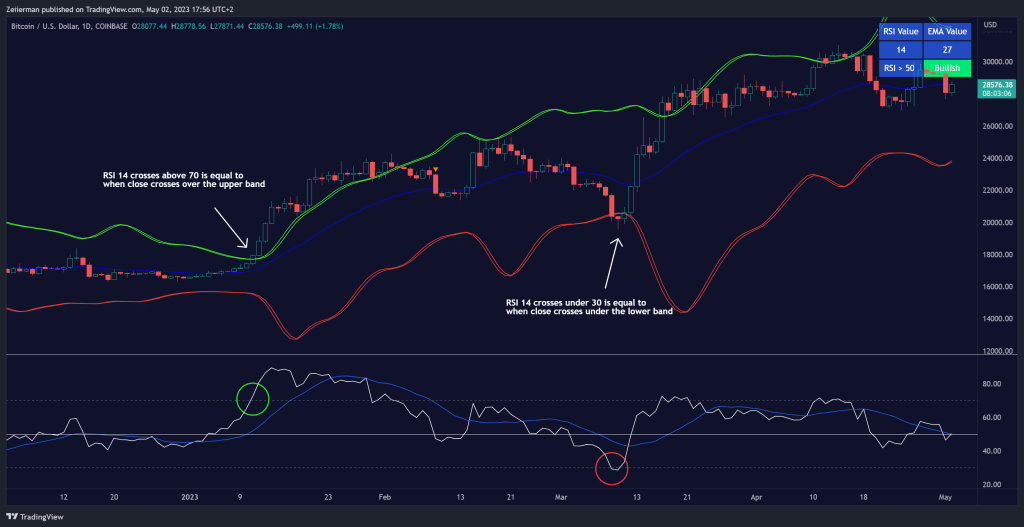Click the 30000.00 level on price axis
The width and height of the screenshot is (1024, 527).
(x=998, y=62)
